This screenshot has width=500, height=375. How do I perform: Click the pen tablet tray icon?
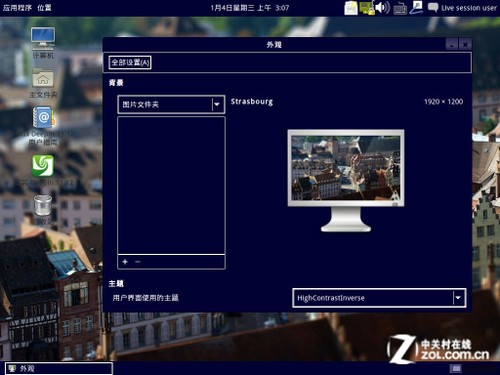point(416,7)
